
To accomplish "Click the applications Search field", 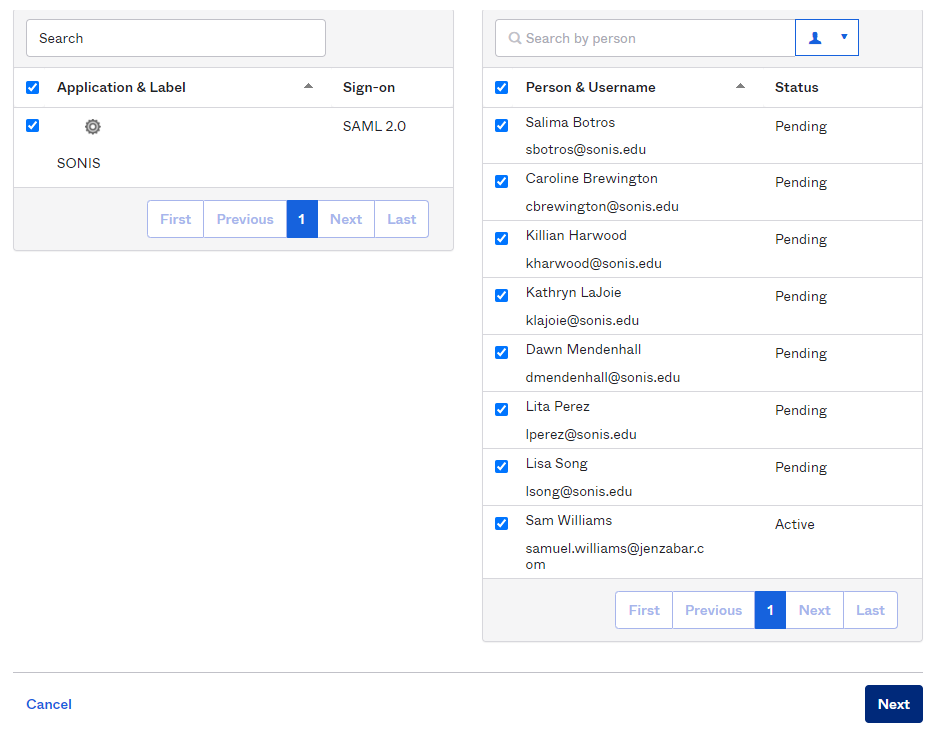I will coord(175,38).
